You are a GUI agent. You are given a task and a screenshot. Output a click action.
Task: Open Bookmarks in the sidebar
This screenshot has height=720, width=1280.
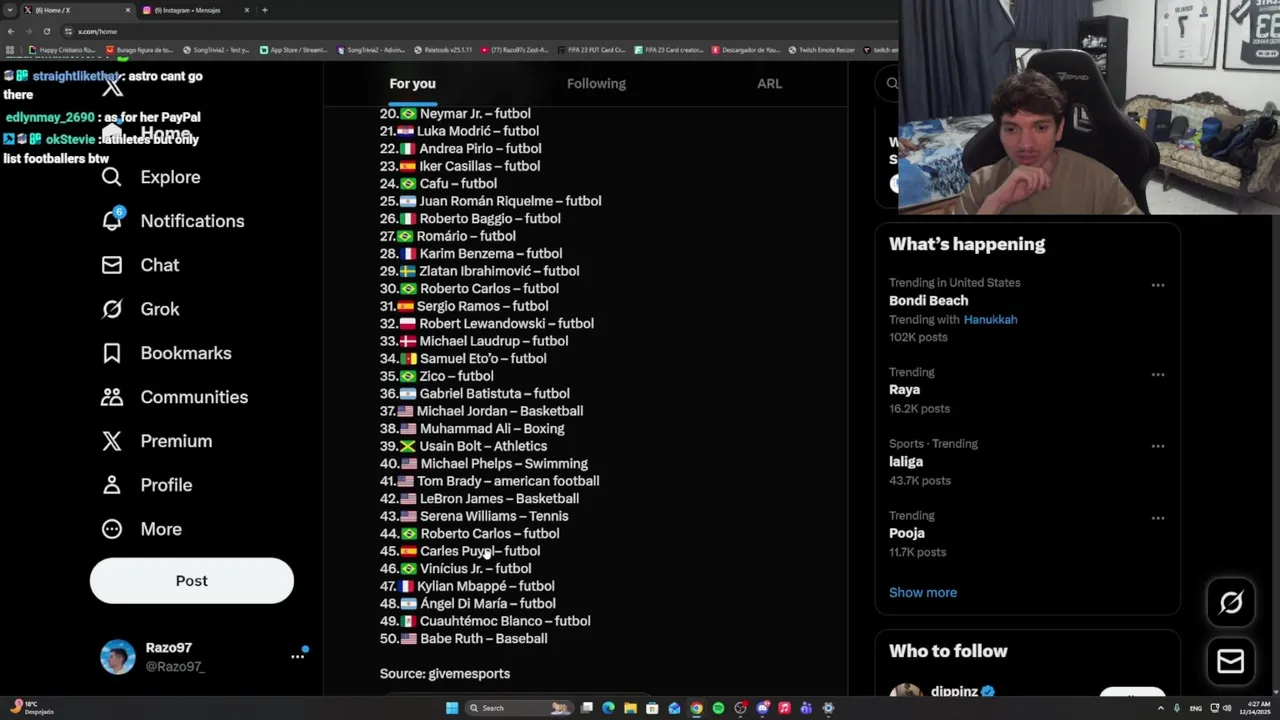166,353
